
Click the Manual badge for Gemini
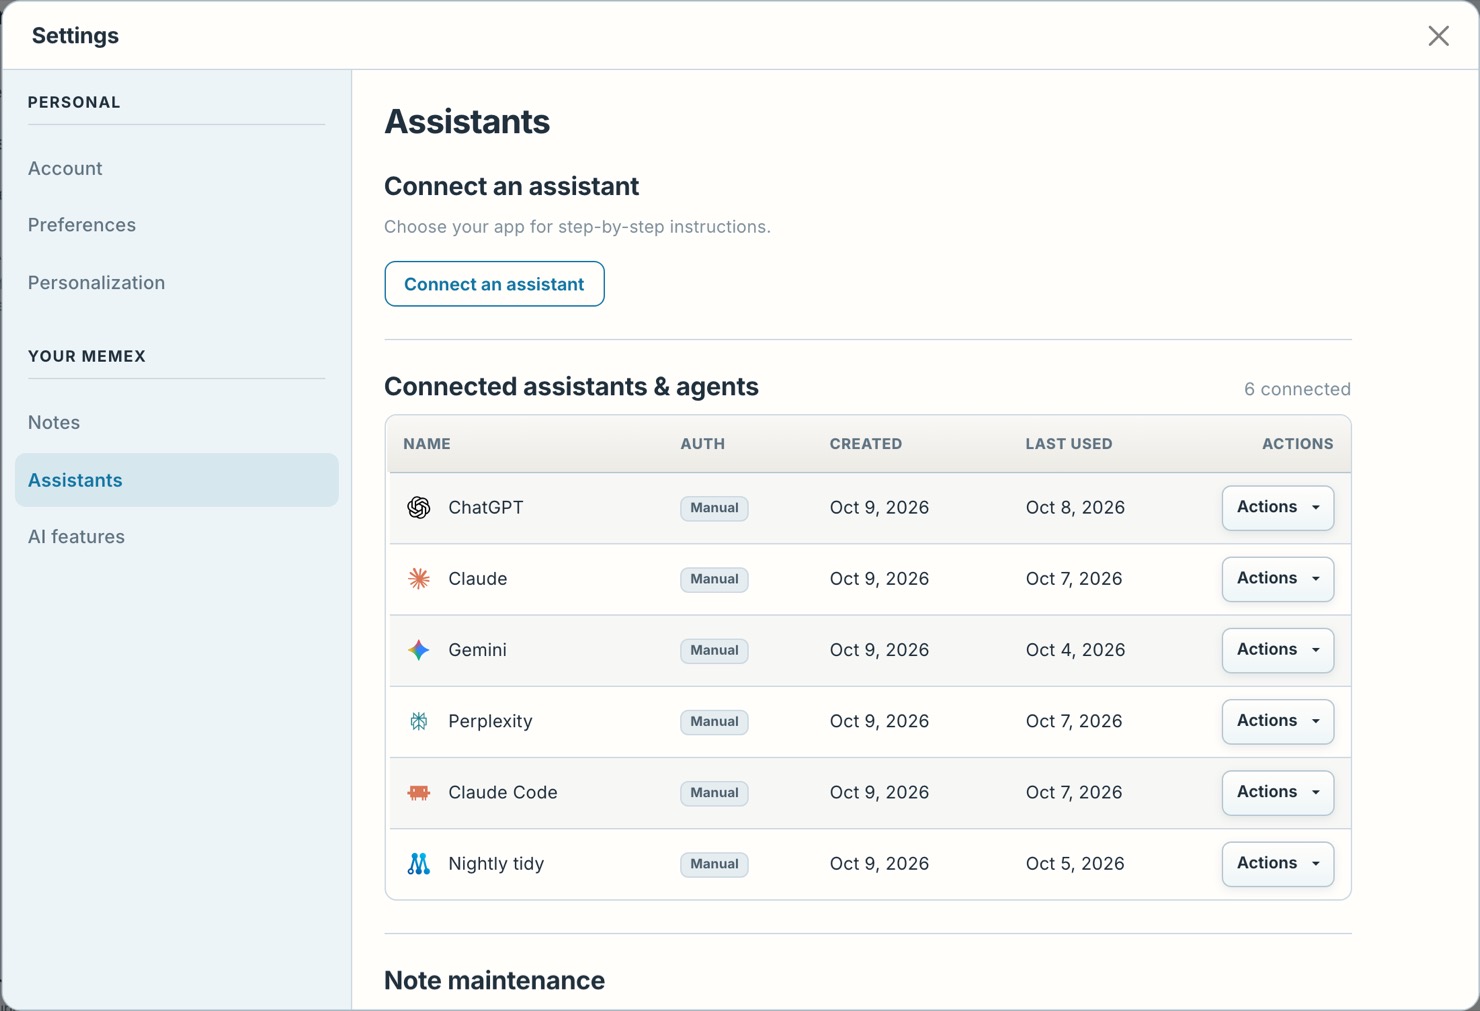point(714,650)
